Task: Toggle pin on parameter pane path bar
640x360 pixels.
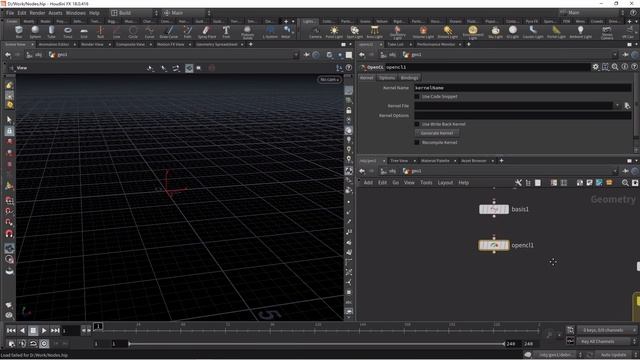Action: click(x=626, y=55)
